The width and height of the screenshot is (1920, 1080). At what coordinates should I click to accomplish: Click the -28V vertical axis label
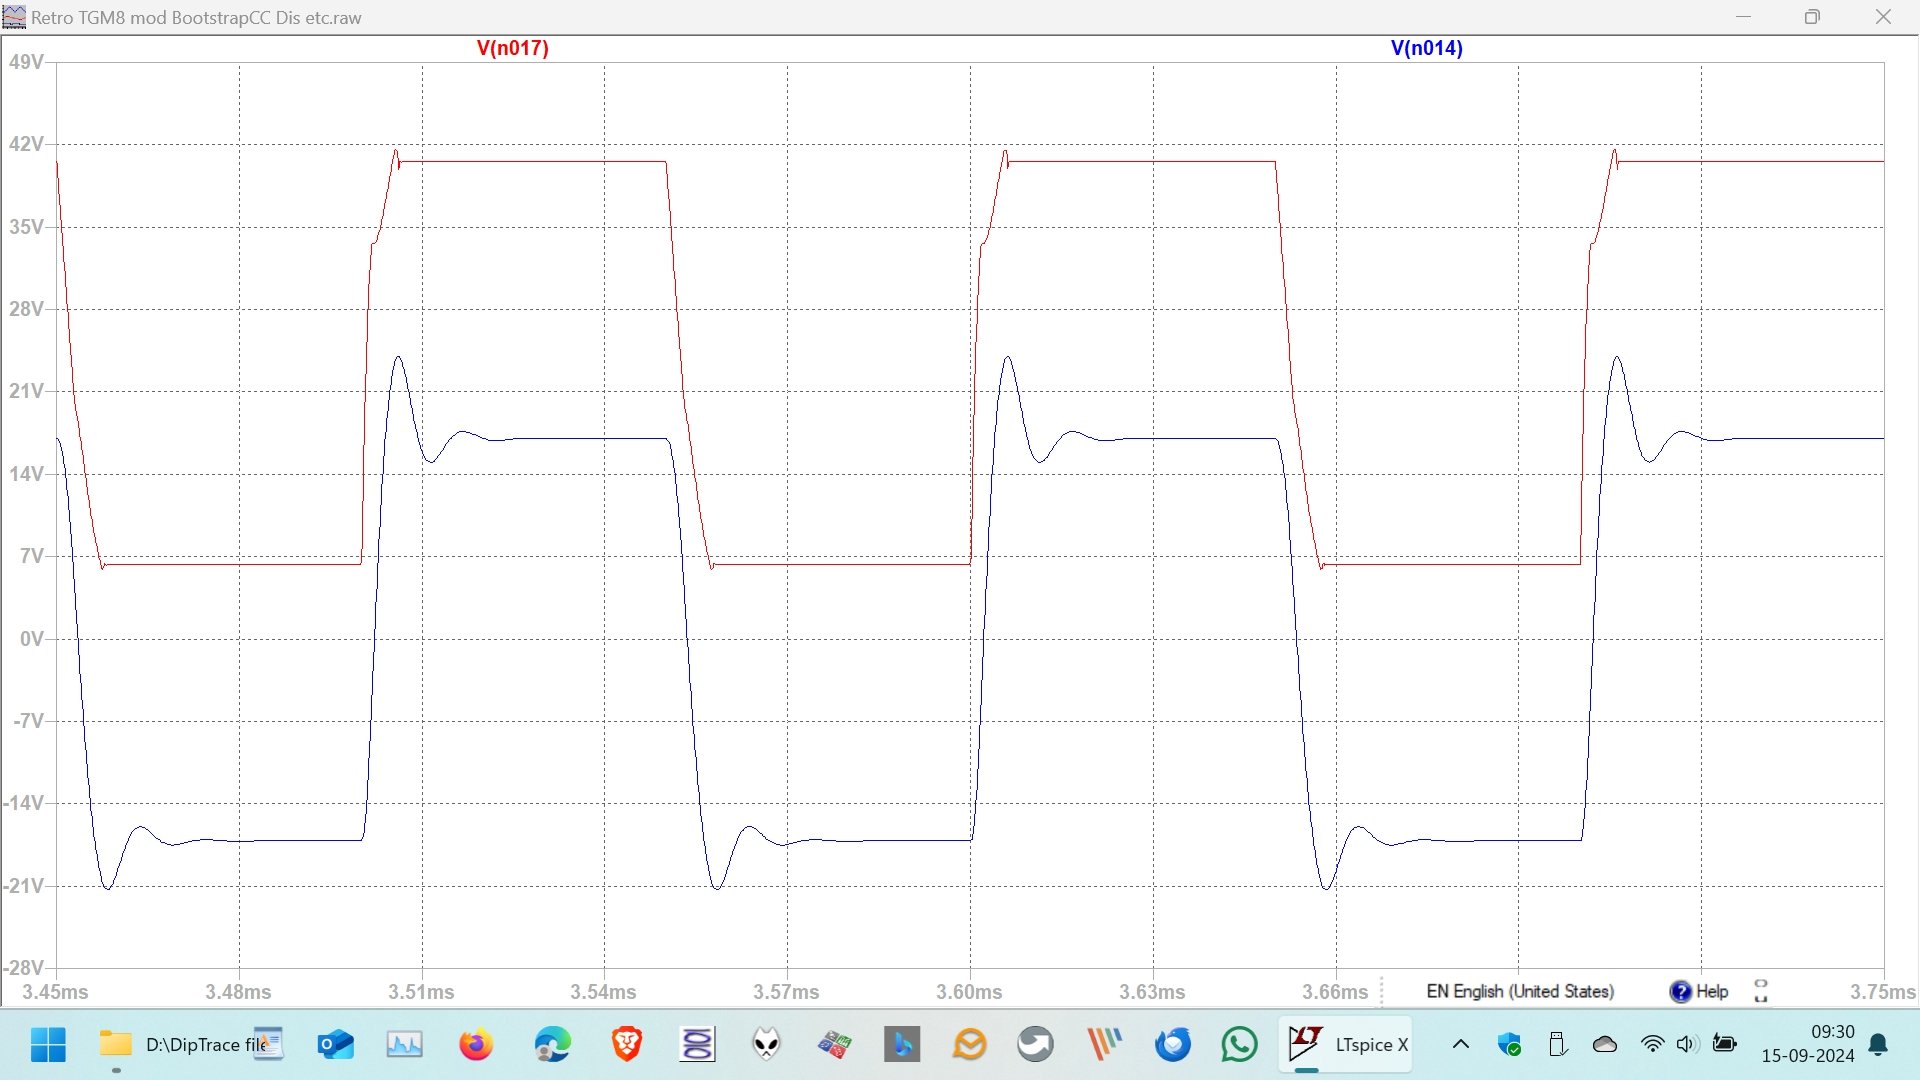point(24,968)
